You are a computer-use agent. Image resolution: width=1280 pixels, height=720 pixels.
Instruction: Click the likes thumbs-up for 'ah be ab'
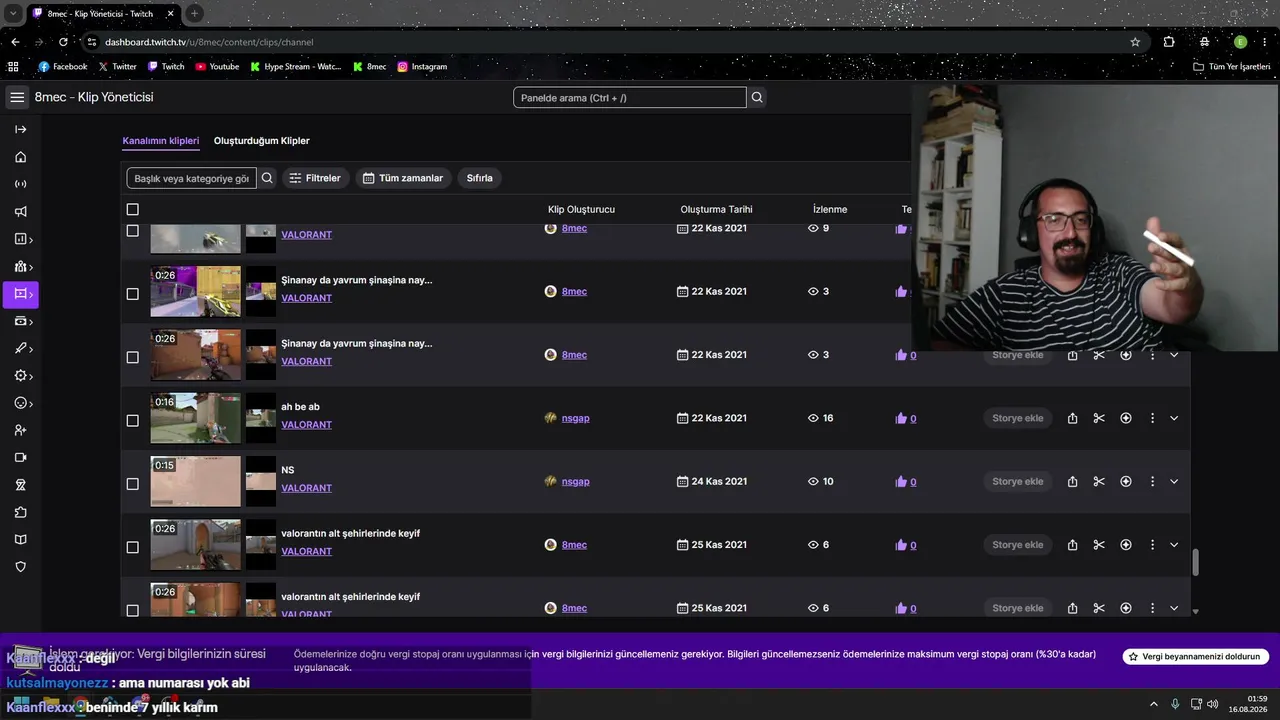pos(901,418)
